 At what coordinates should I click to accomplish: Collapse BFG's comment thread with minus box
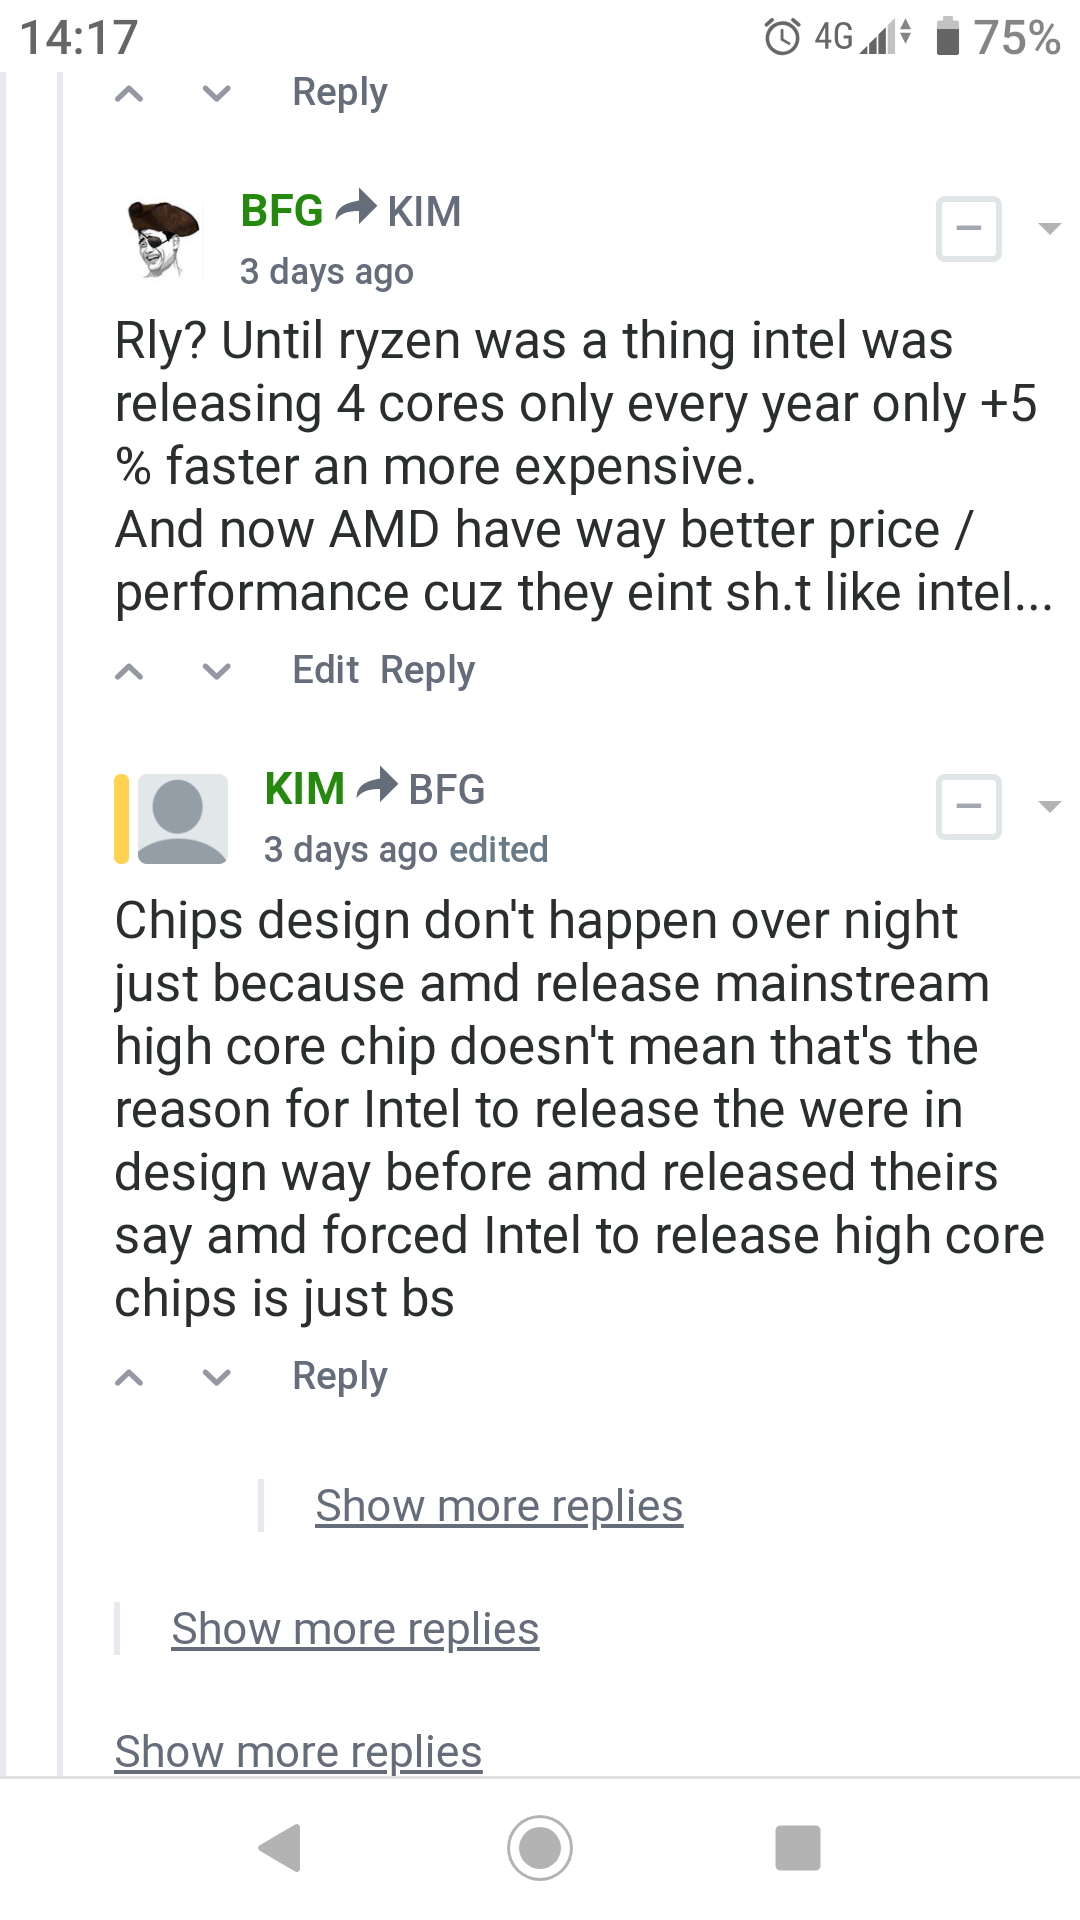(x=968, y=229)
